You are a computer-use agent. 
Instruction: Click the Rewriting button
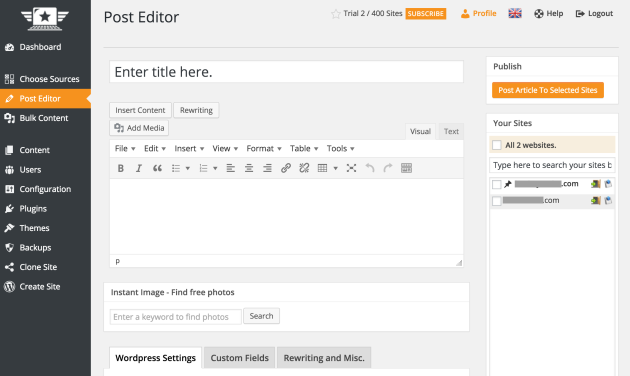(x=196, y=110)
